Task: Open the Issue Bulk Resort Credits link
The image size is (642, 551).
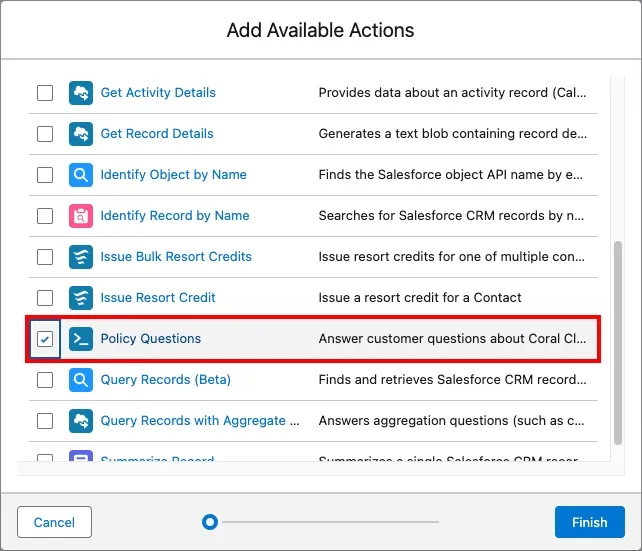Action: tap(176, 257)
